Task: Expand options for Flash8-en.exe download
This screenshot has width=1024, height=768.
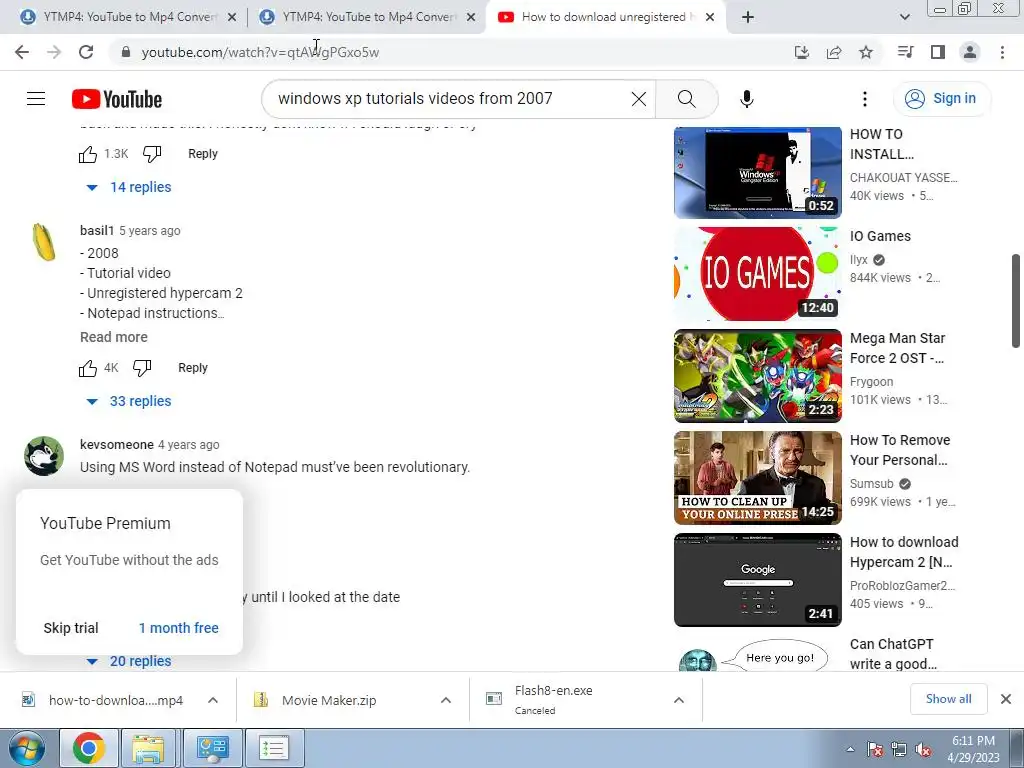Action: 679,700
